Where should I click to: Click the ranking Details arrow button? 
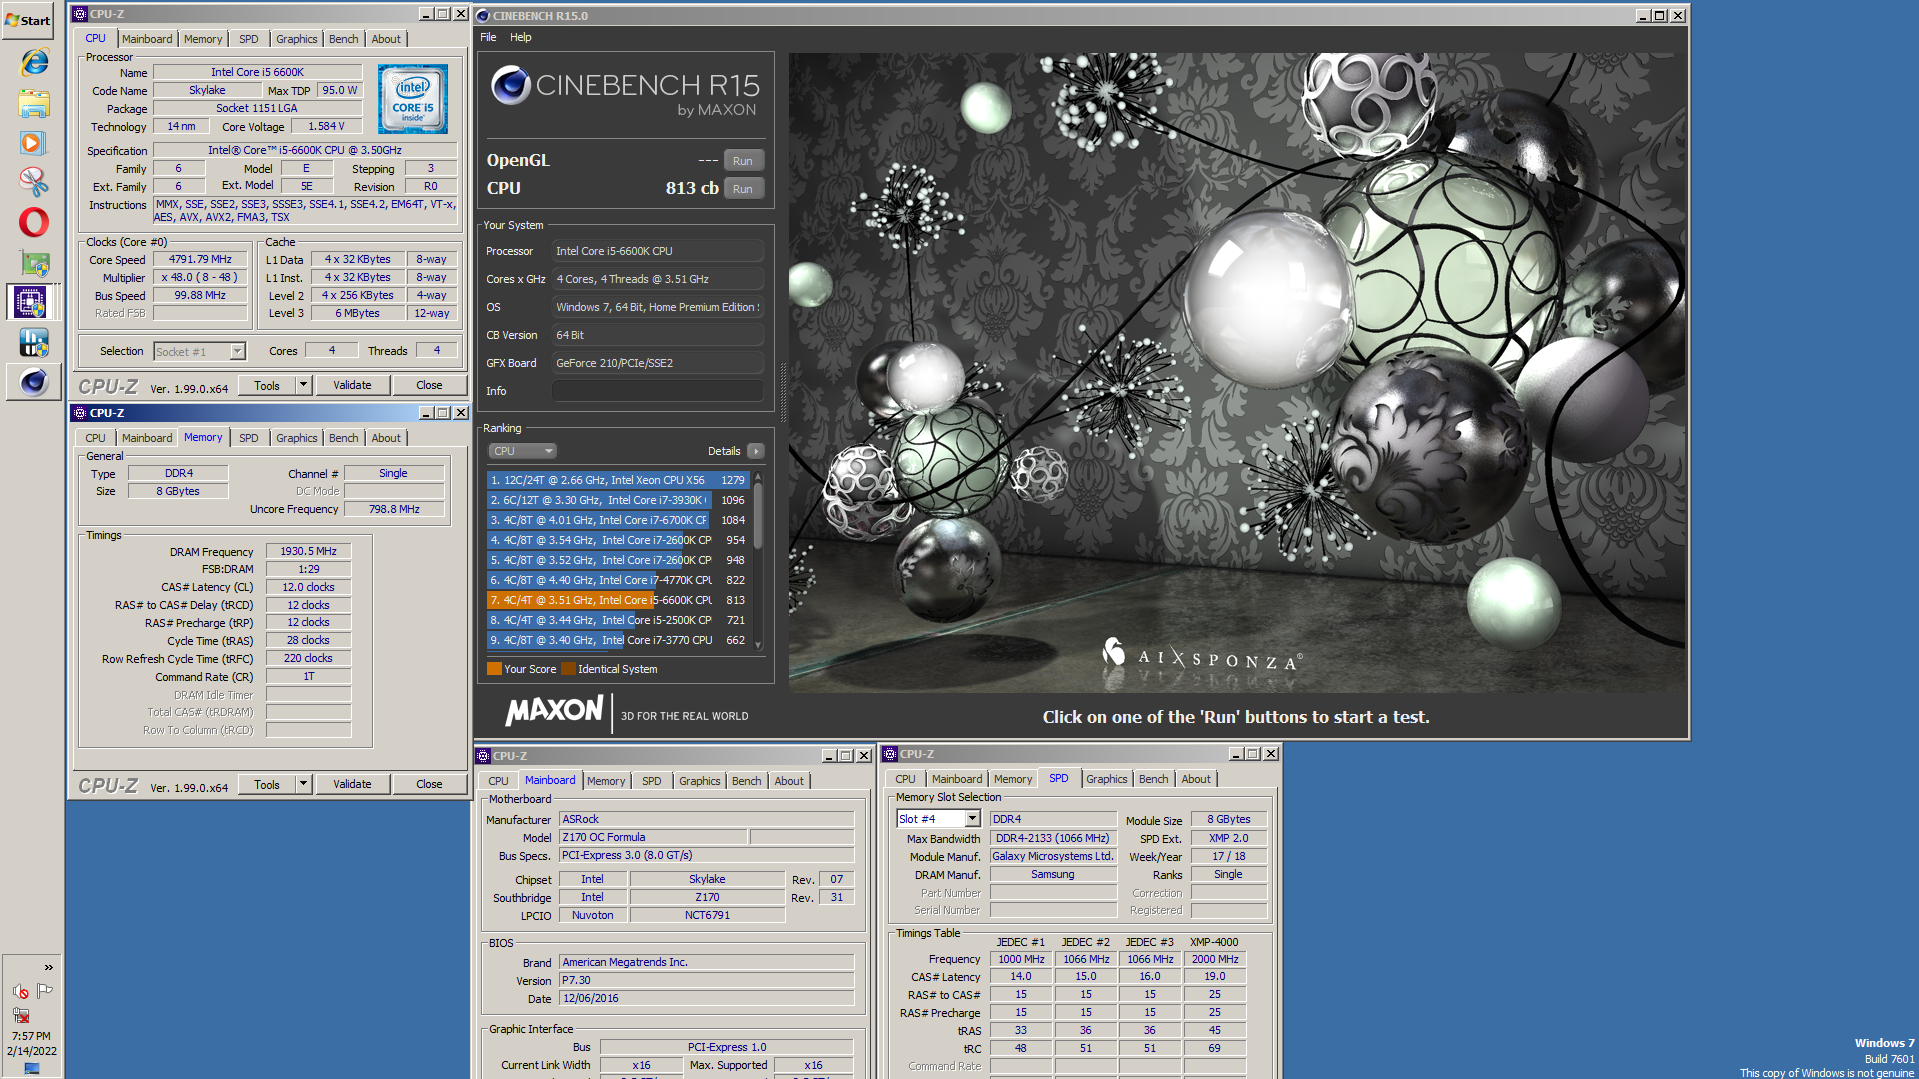(756, 451)
